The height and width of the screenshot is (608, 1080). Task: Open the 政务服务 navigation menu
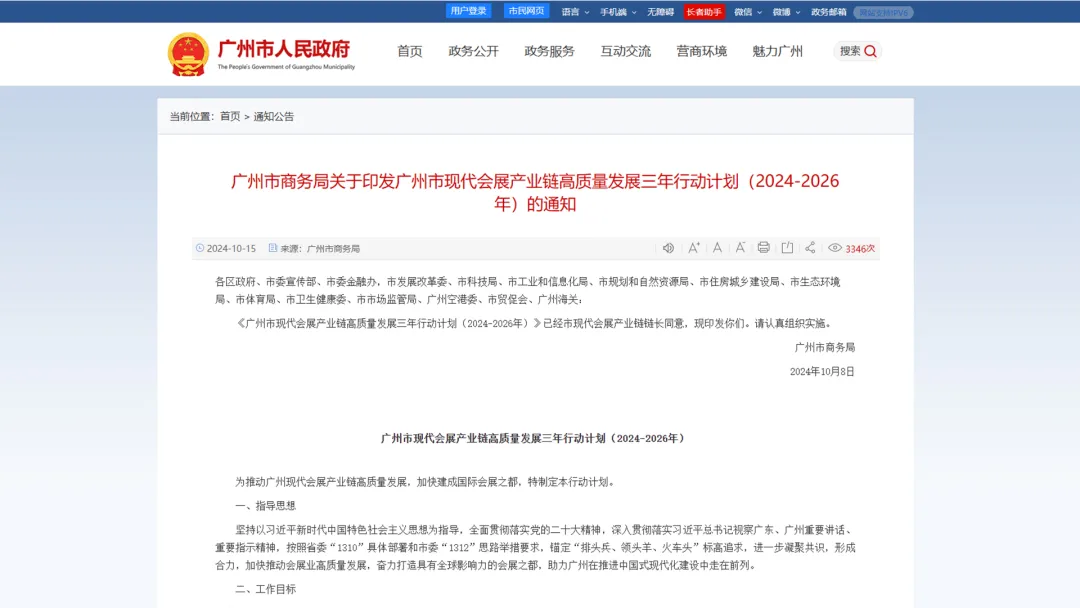(x=549, y=52)
